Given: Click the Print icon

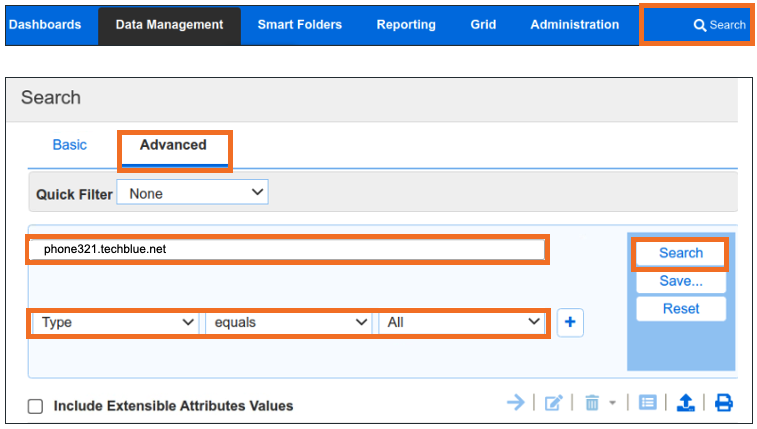Looking at the screenshot, I should [723, 402].
